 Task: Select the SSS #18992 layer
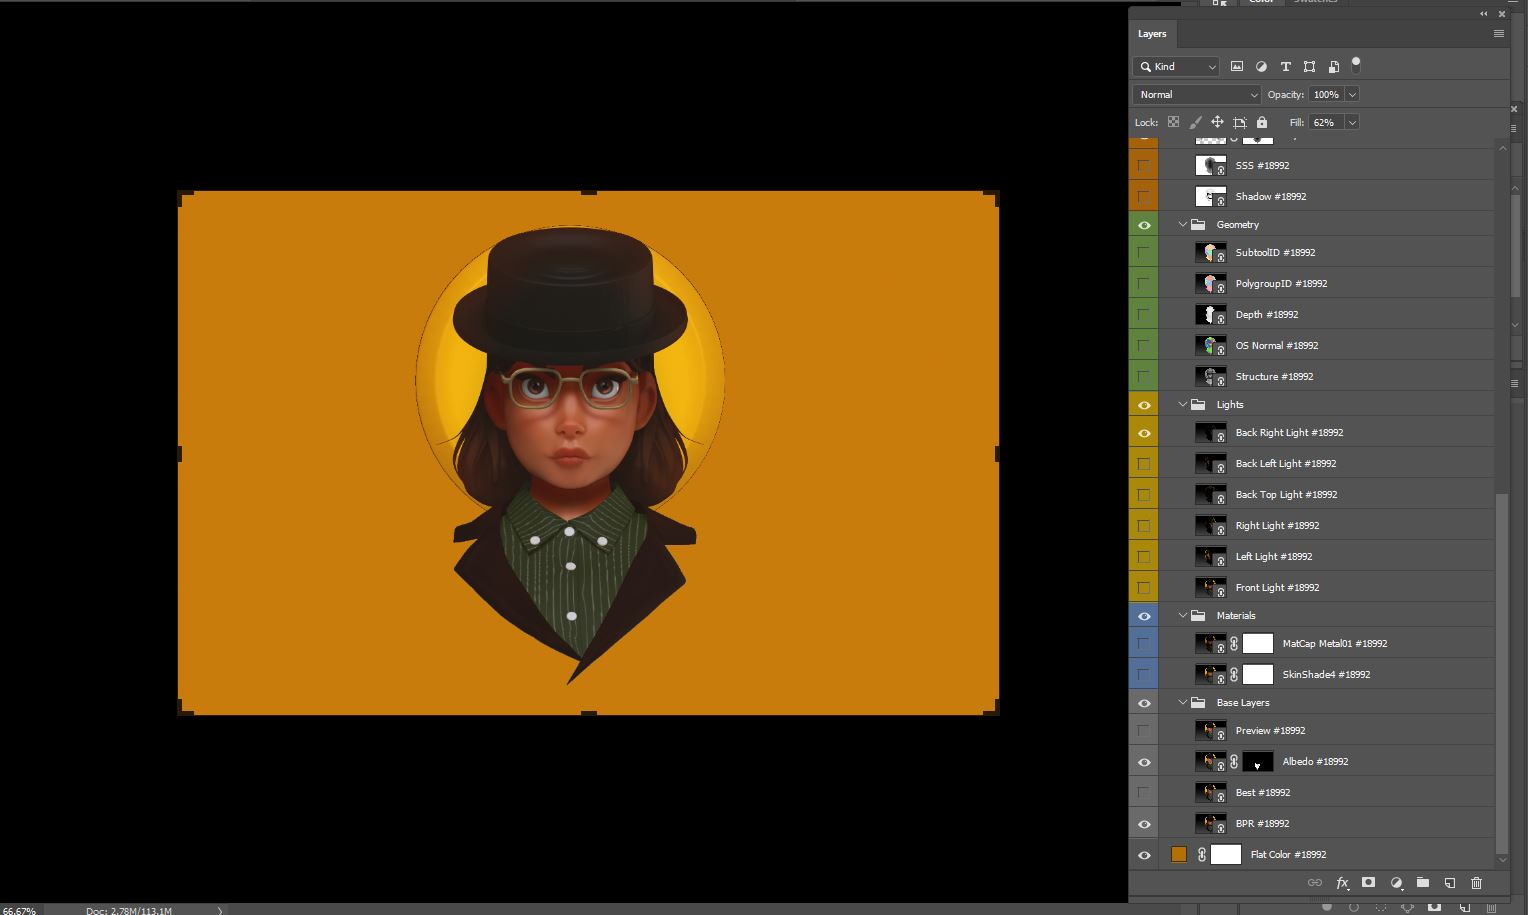pos(1326,166)
